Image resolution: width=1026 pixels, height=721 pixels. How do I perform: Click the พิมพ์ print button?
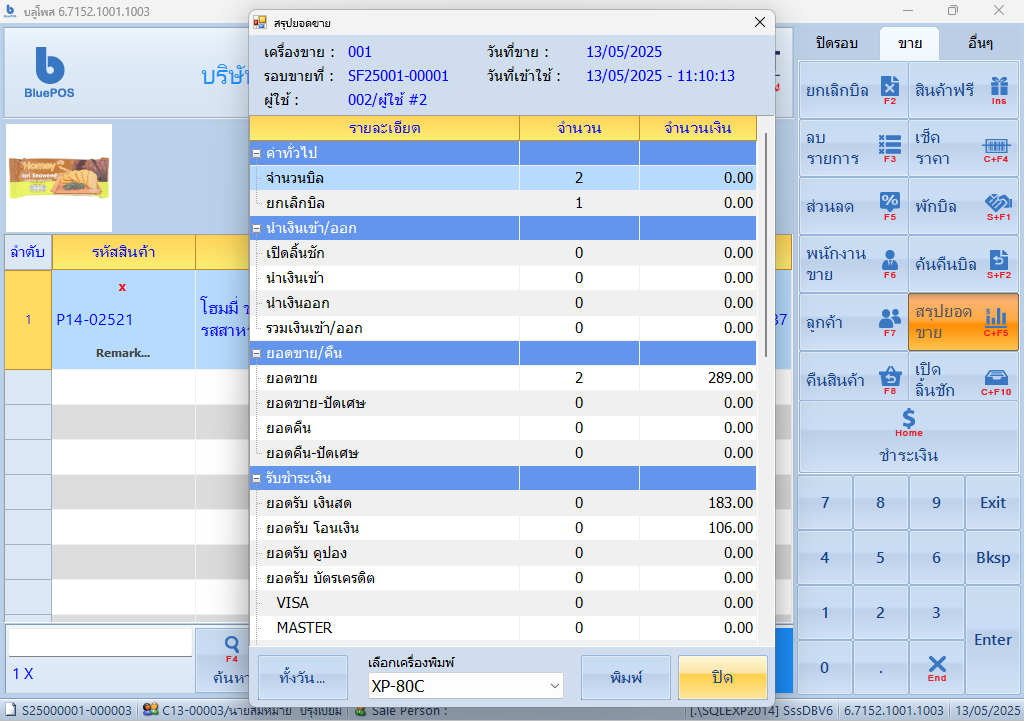pos(625,677)
